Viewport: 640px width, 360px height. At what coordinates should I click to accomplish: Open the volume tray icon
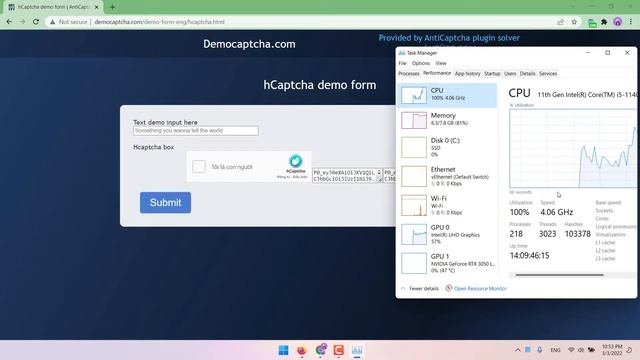581,350
